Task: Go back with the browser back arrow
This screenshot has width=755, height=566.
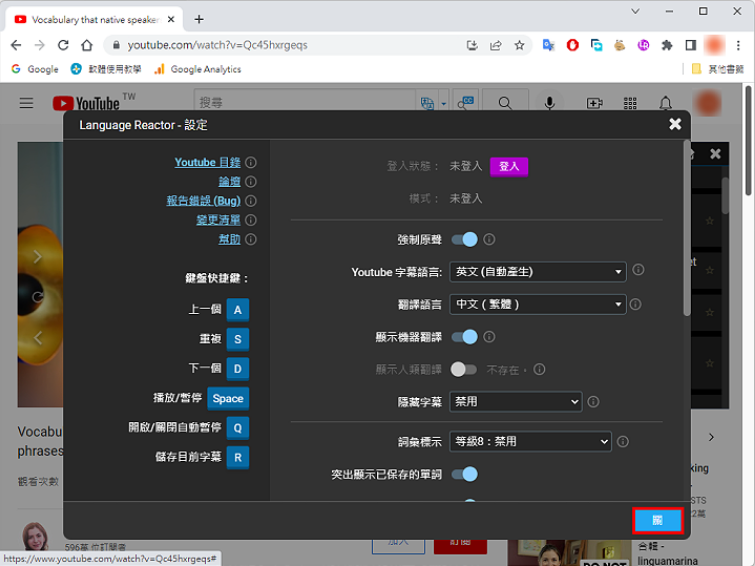Action: [x=16, y=45]
